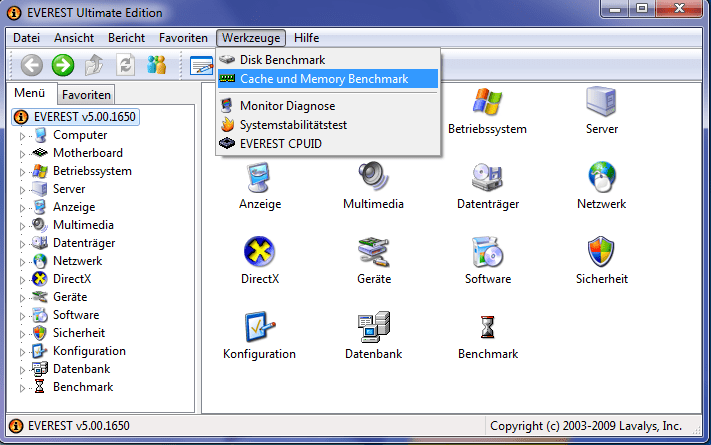Viewport: 711px width, 445px height.
Task: Select Systemstabilitätstest menu entry
Action: pos(328,125)
